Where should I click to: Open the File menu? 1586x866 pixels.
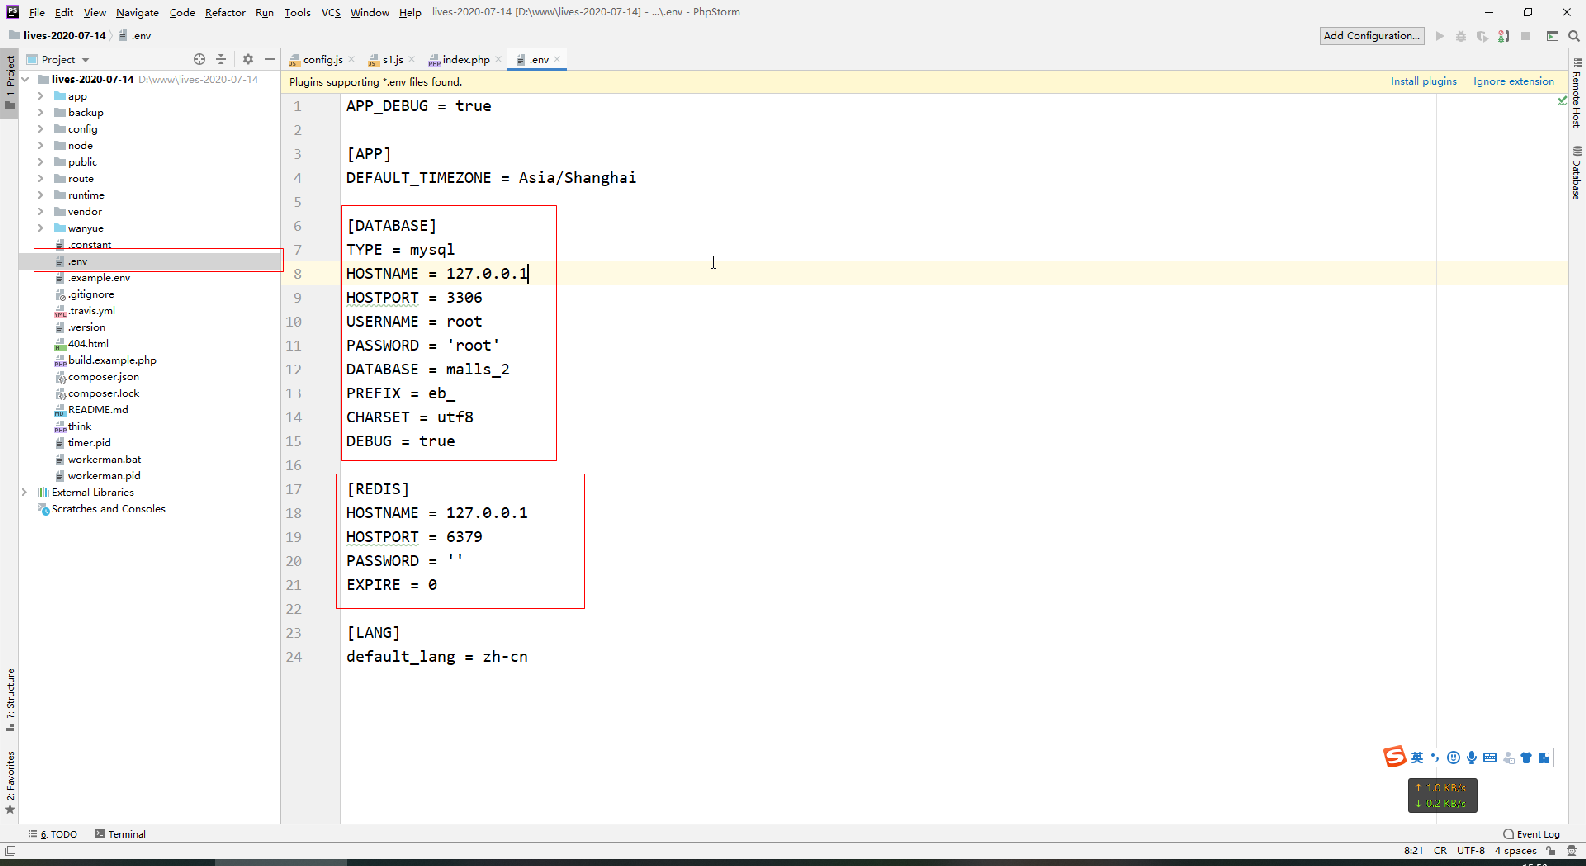[x=37, y=12]
